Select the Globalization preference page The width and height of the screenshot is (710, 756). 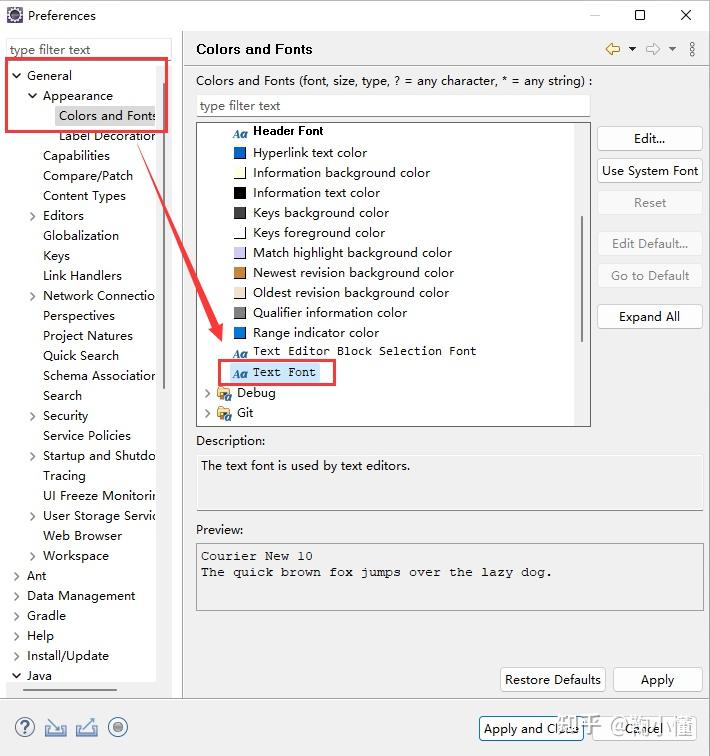pyautogui.click(x=81, y=236)
